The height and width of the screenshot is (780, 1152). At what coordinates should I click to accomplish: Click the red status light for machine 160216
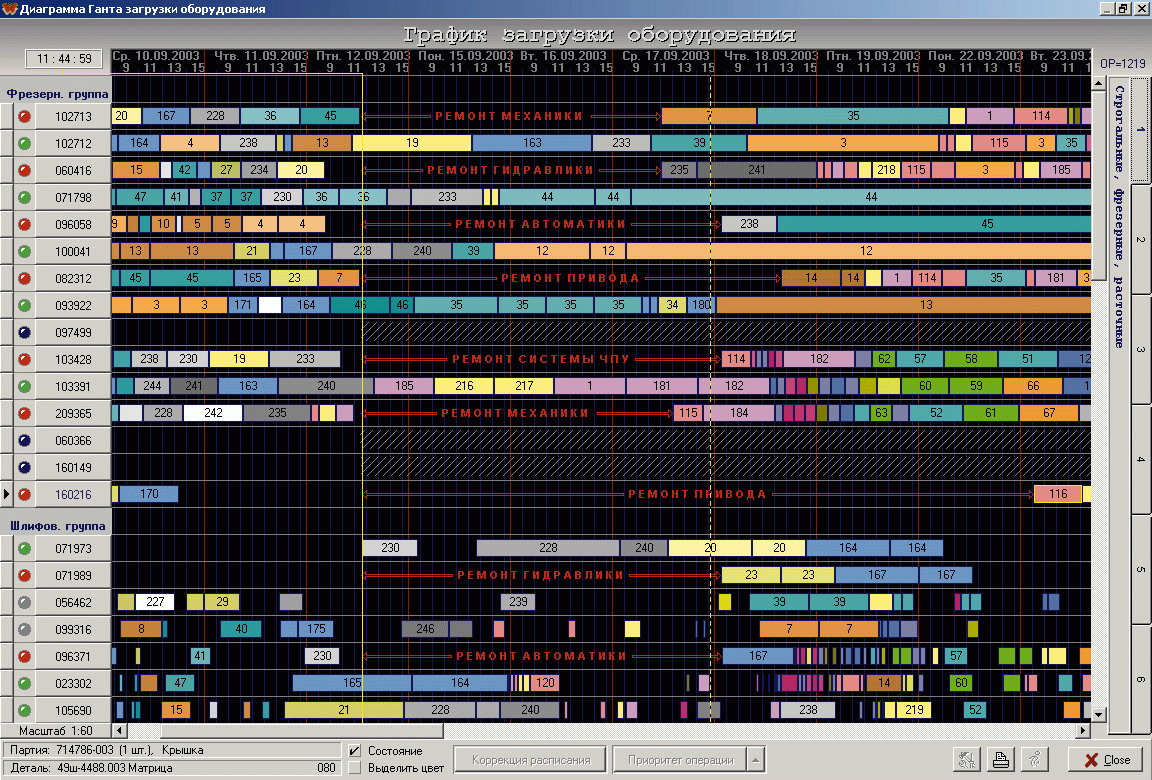click(x=25, y=494)
